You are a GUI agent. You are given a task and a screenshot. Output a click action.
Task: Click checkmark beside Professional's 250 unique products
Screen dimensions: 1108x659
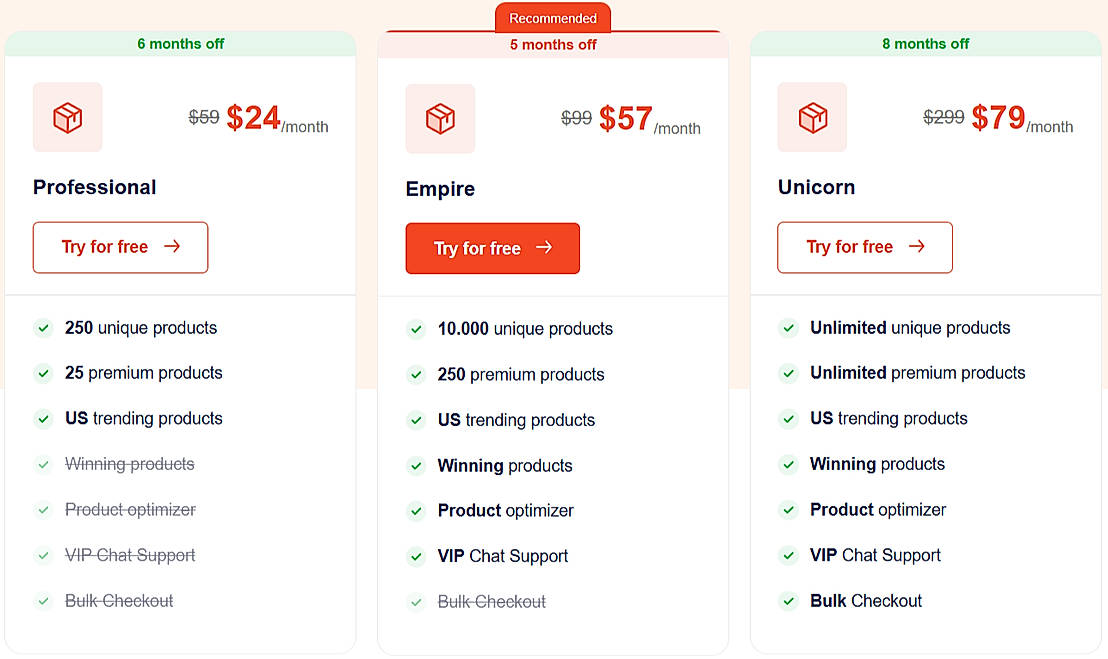point(43,328)
